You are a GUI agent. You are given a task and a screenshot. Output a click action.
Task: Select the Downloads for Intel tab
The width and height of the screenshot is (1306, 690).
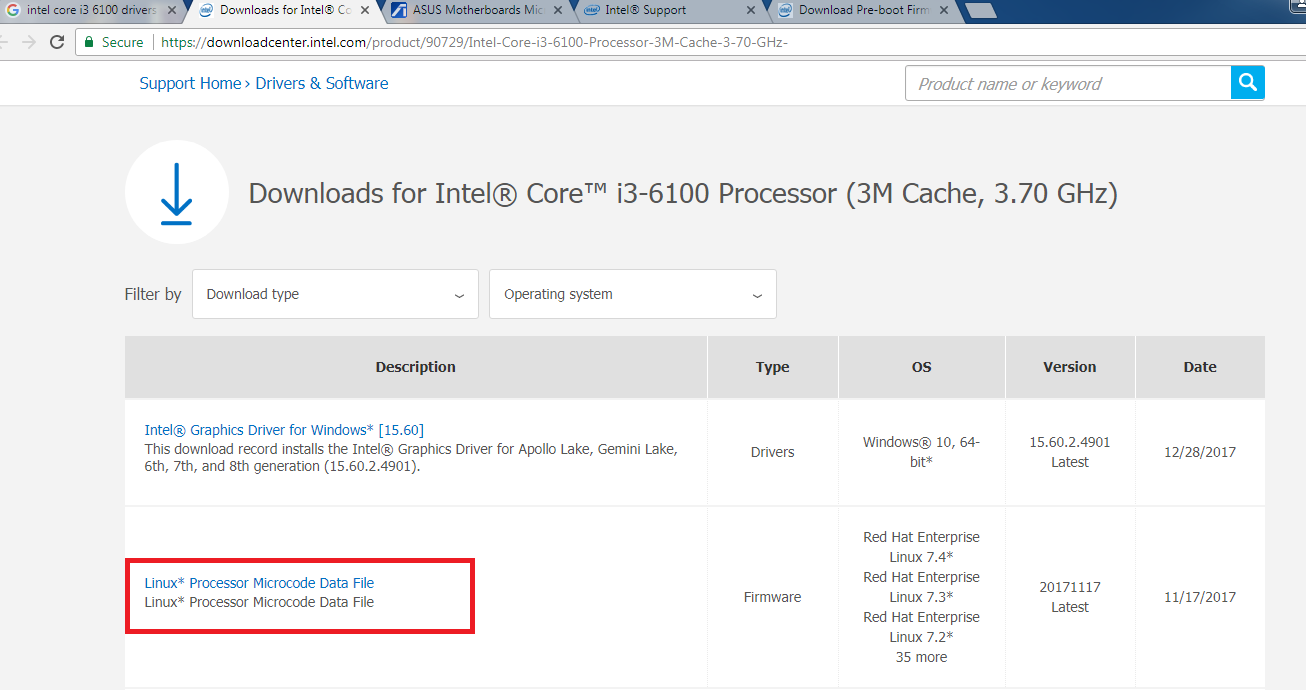tap(283, 10)
